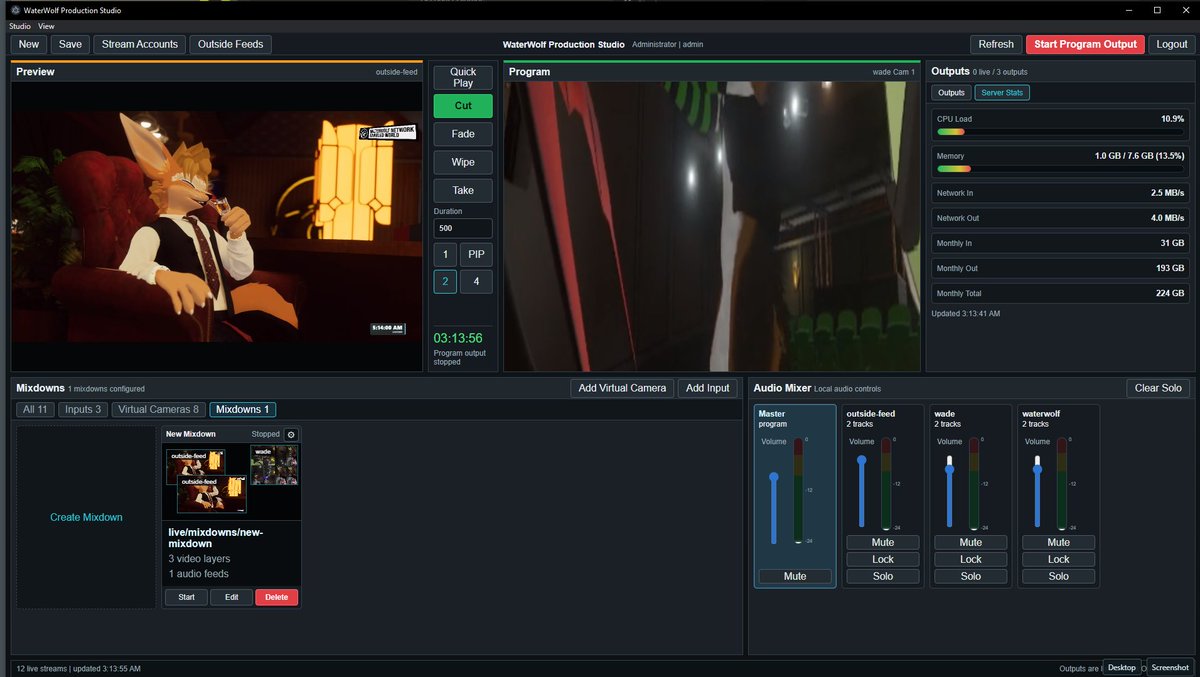1200x677 pixels.
Task: Click the Screenshot button in status bar
Action: pos(1170,667)
